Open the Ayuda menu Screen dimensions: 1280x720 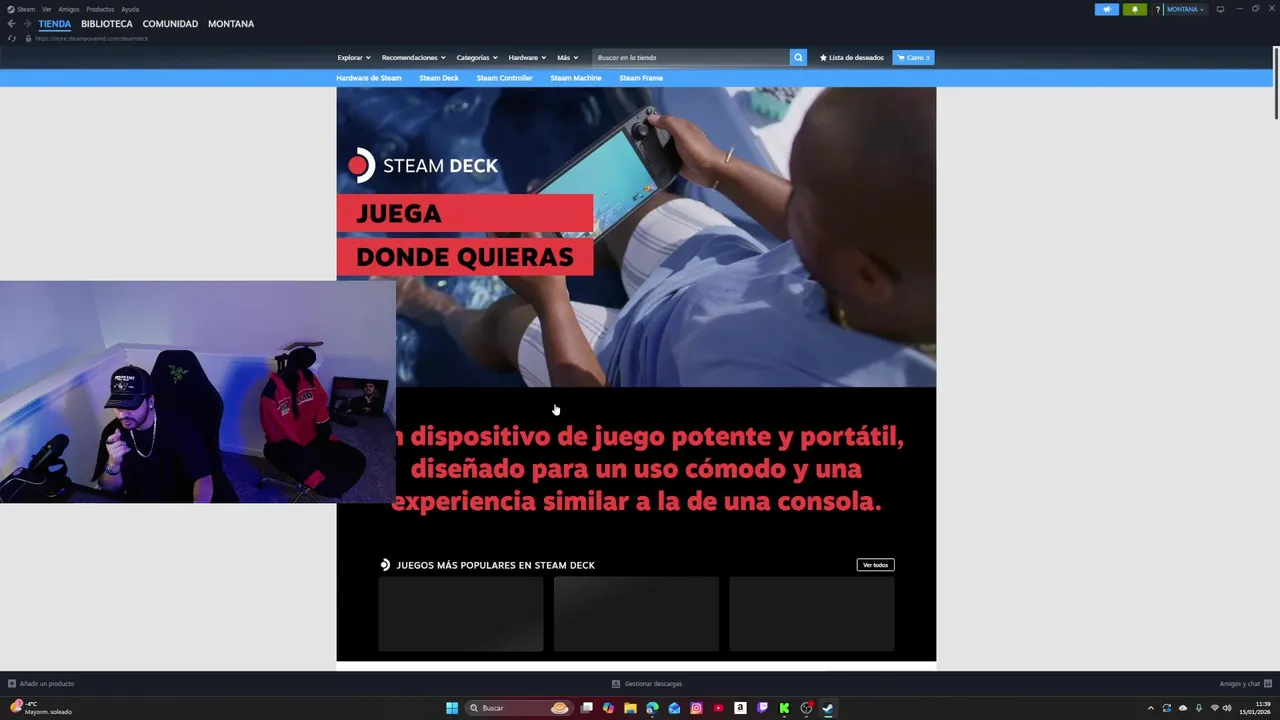130,9
